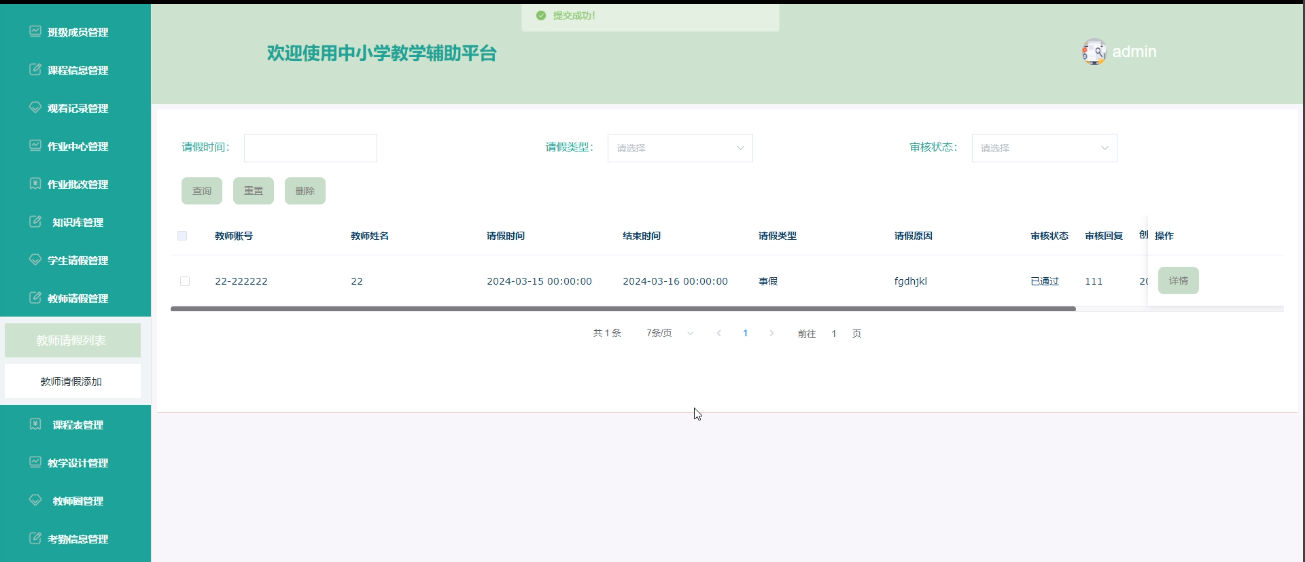This screenshot has height=562, width=1305.
Task: Click the icon beside 观看记录管理
Action: click(x=36, y=108)
